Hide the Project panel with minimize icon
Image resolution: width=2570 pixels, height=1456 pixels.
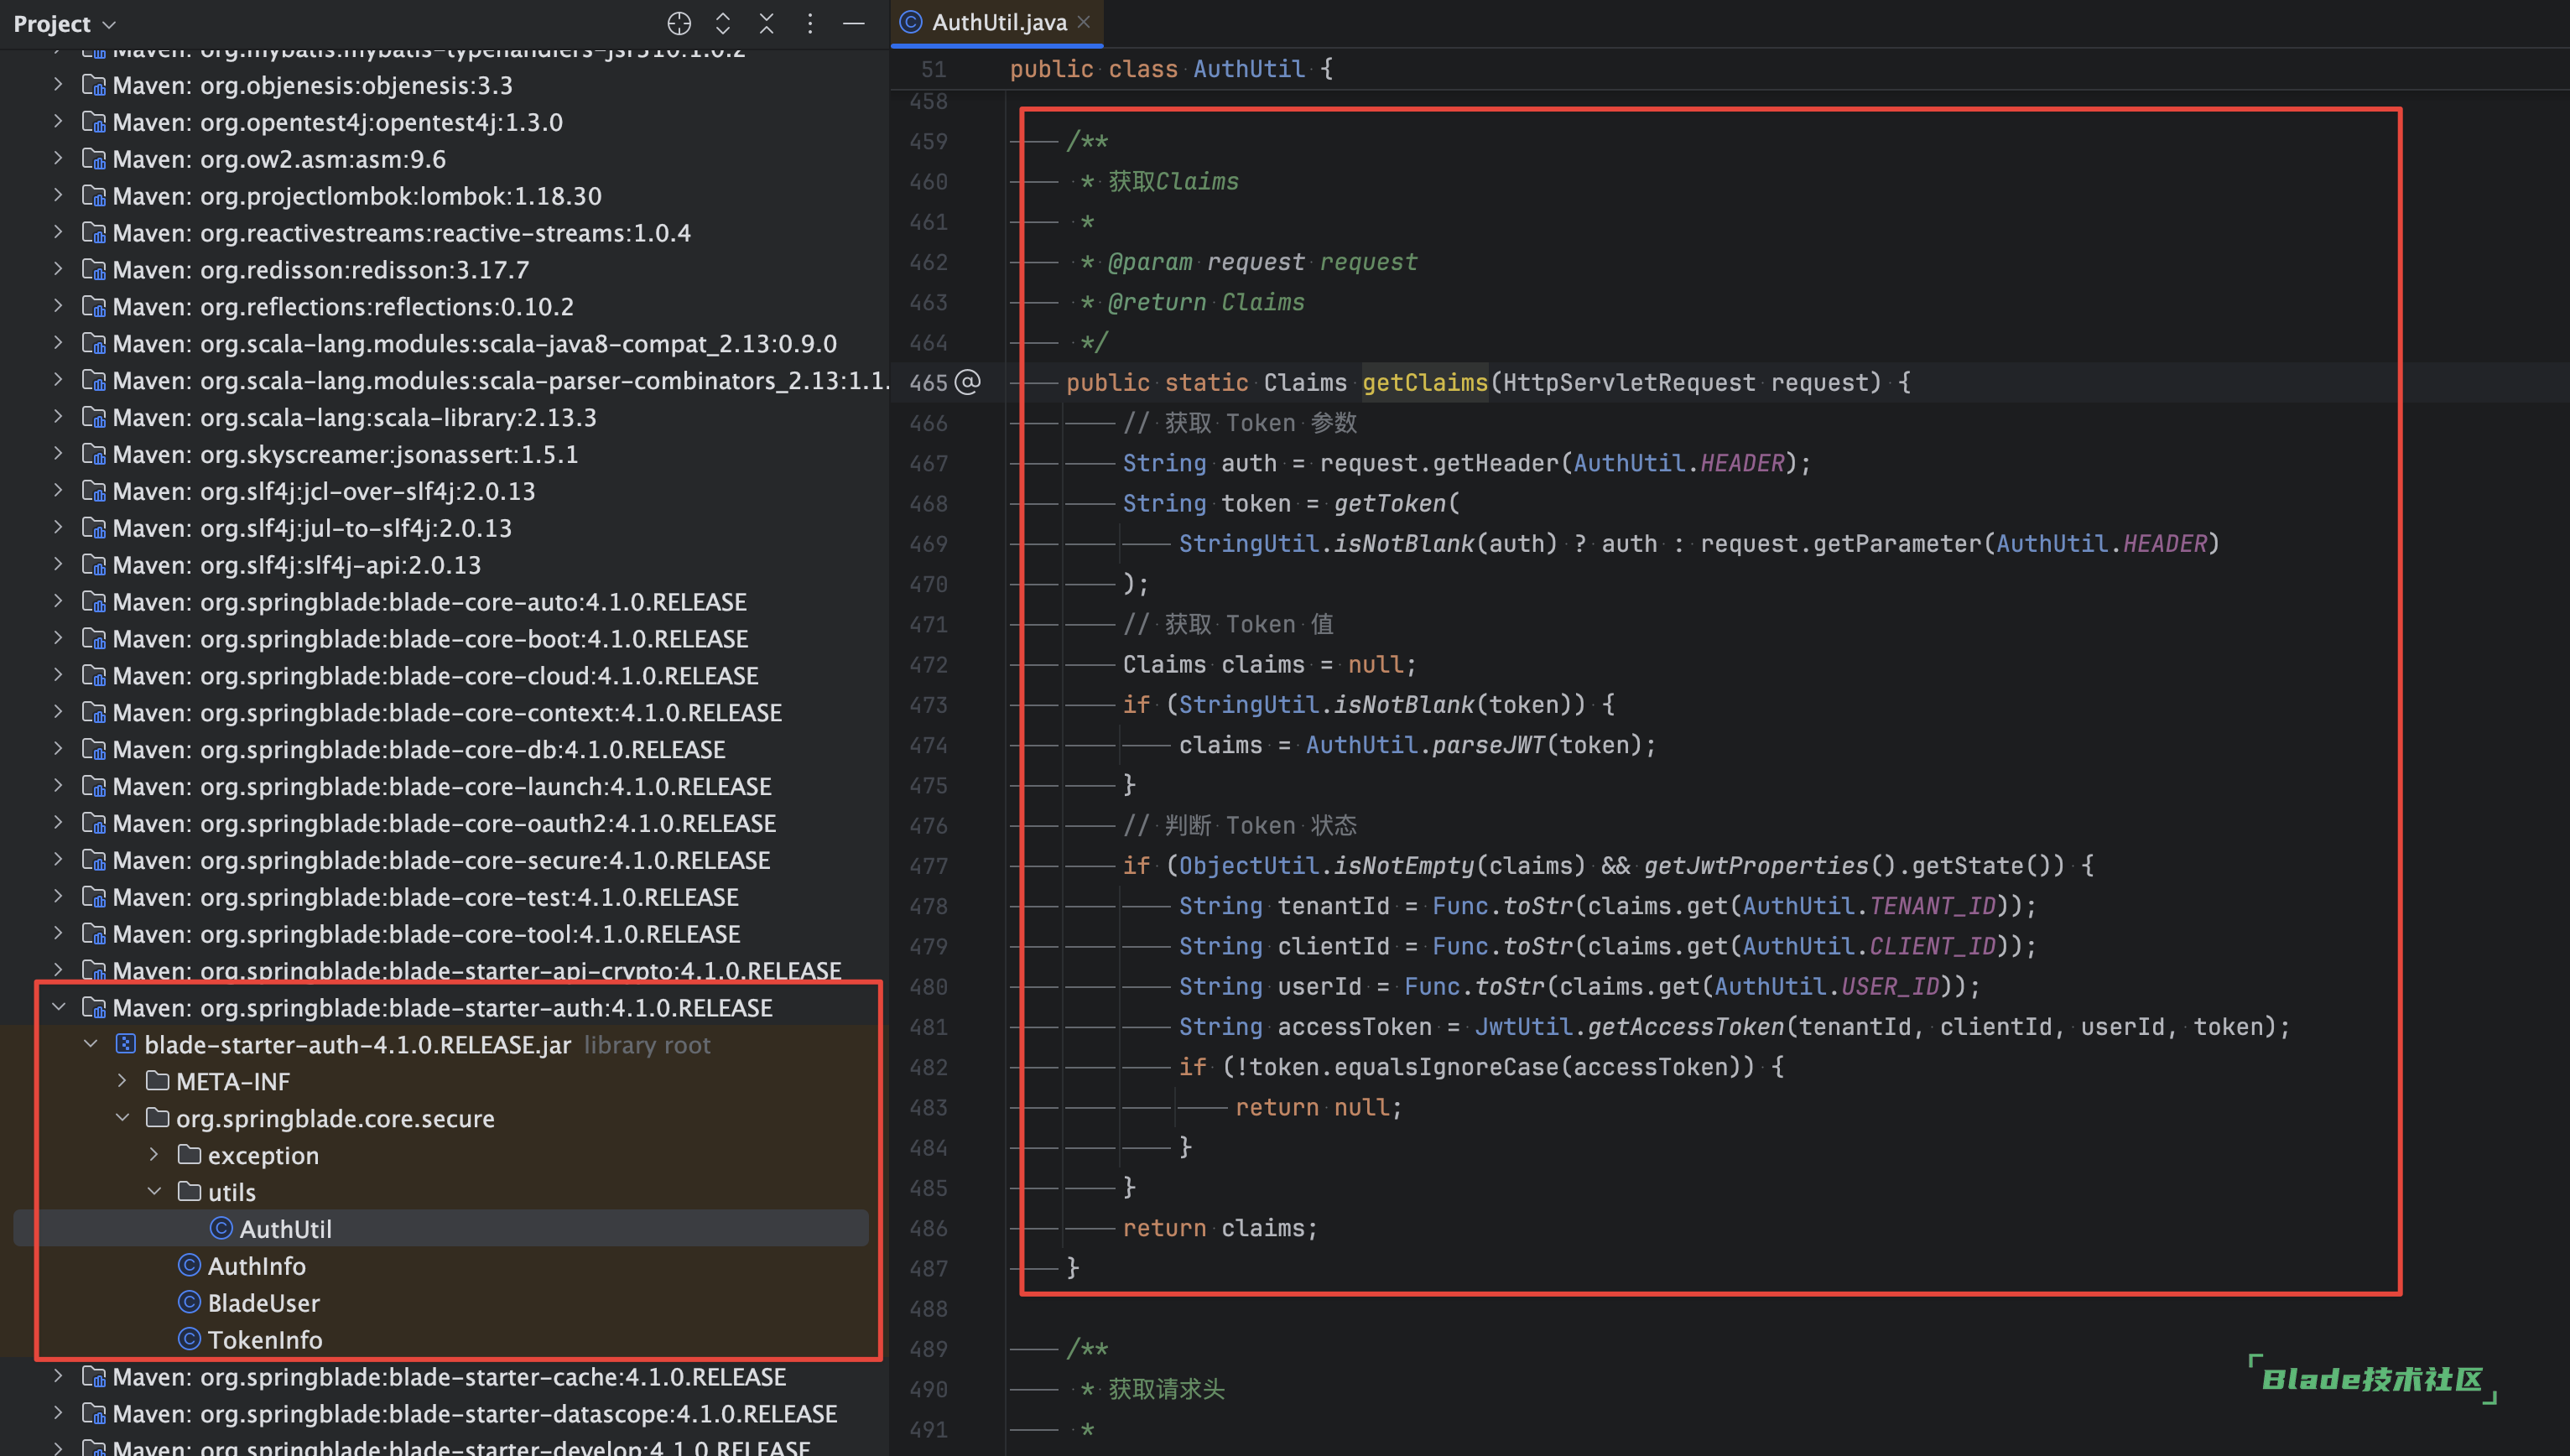point(853,23)
